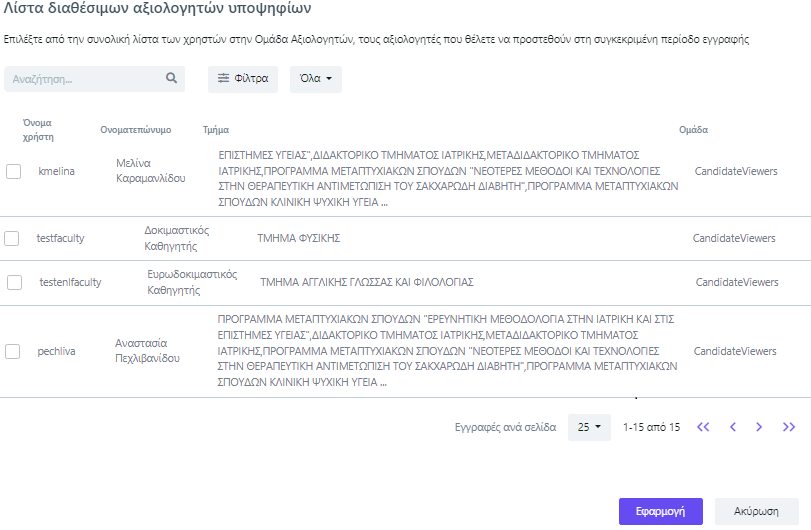Select the testenlfaculty row checkbox

pyautogui.click(x=14, y=282)
